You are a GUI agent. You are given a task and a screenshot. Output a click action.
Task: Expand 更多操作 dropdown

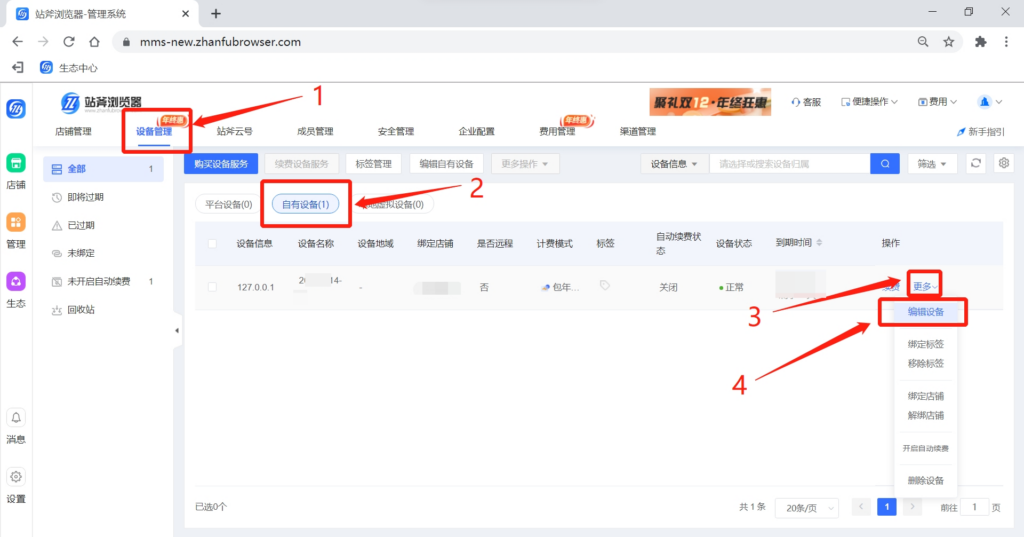click(x=524, y=164)
